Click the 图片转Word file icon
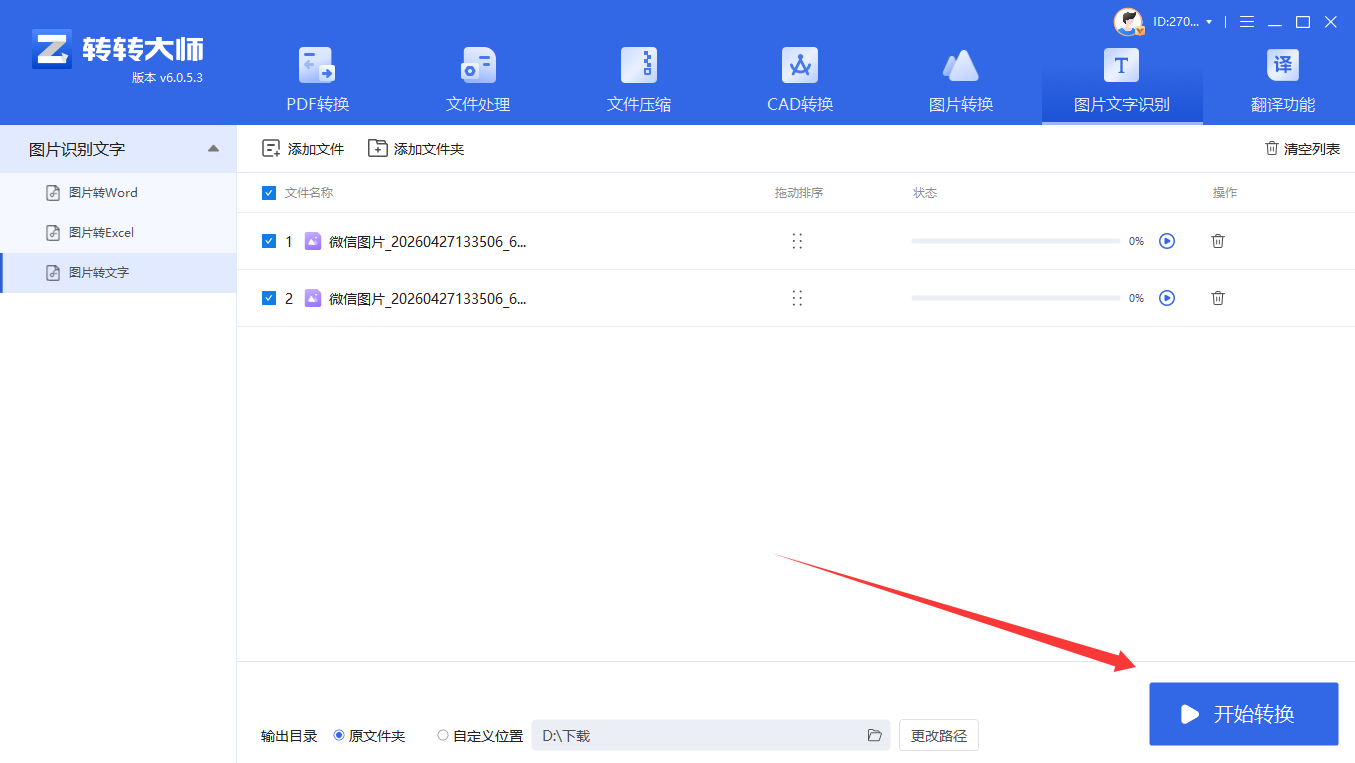 54,193
